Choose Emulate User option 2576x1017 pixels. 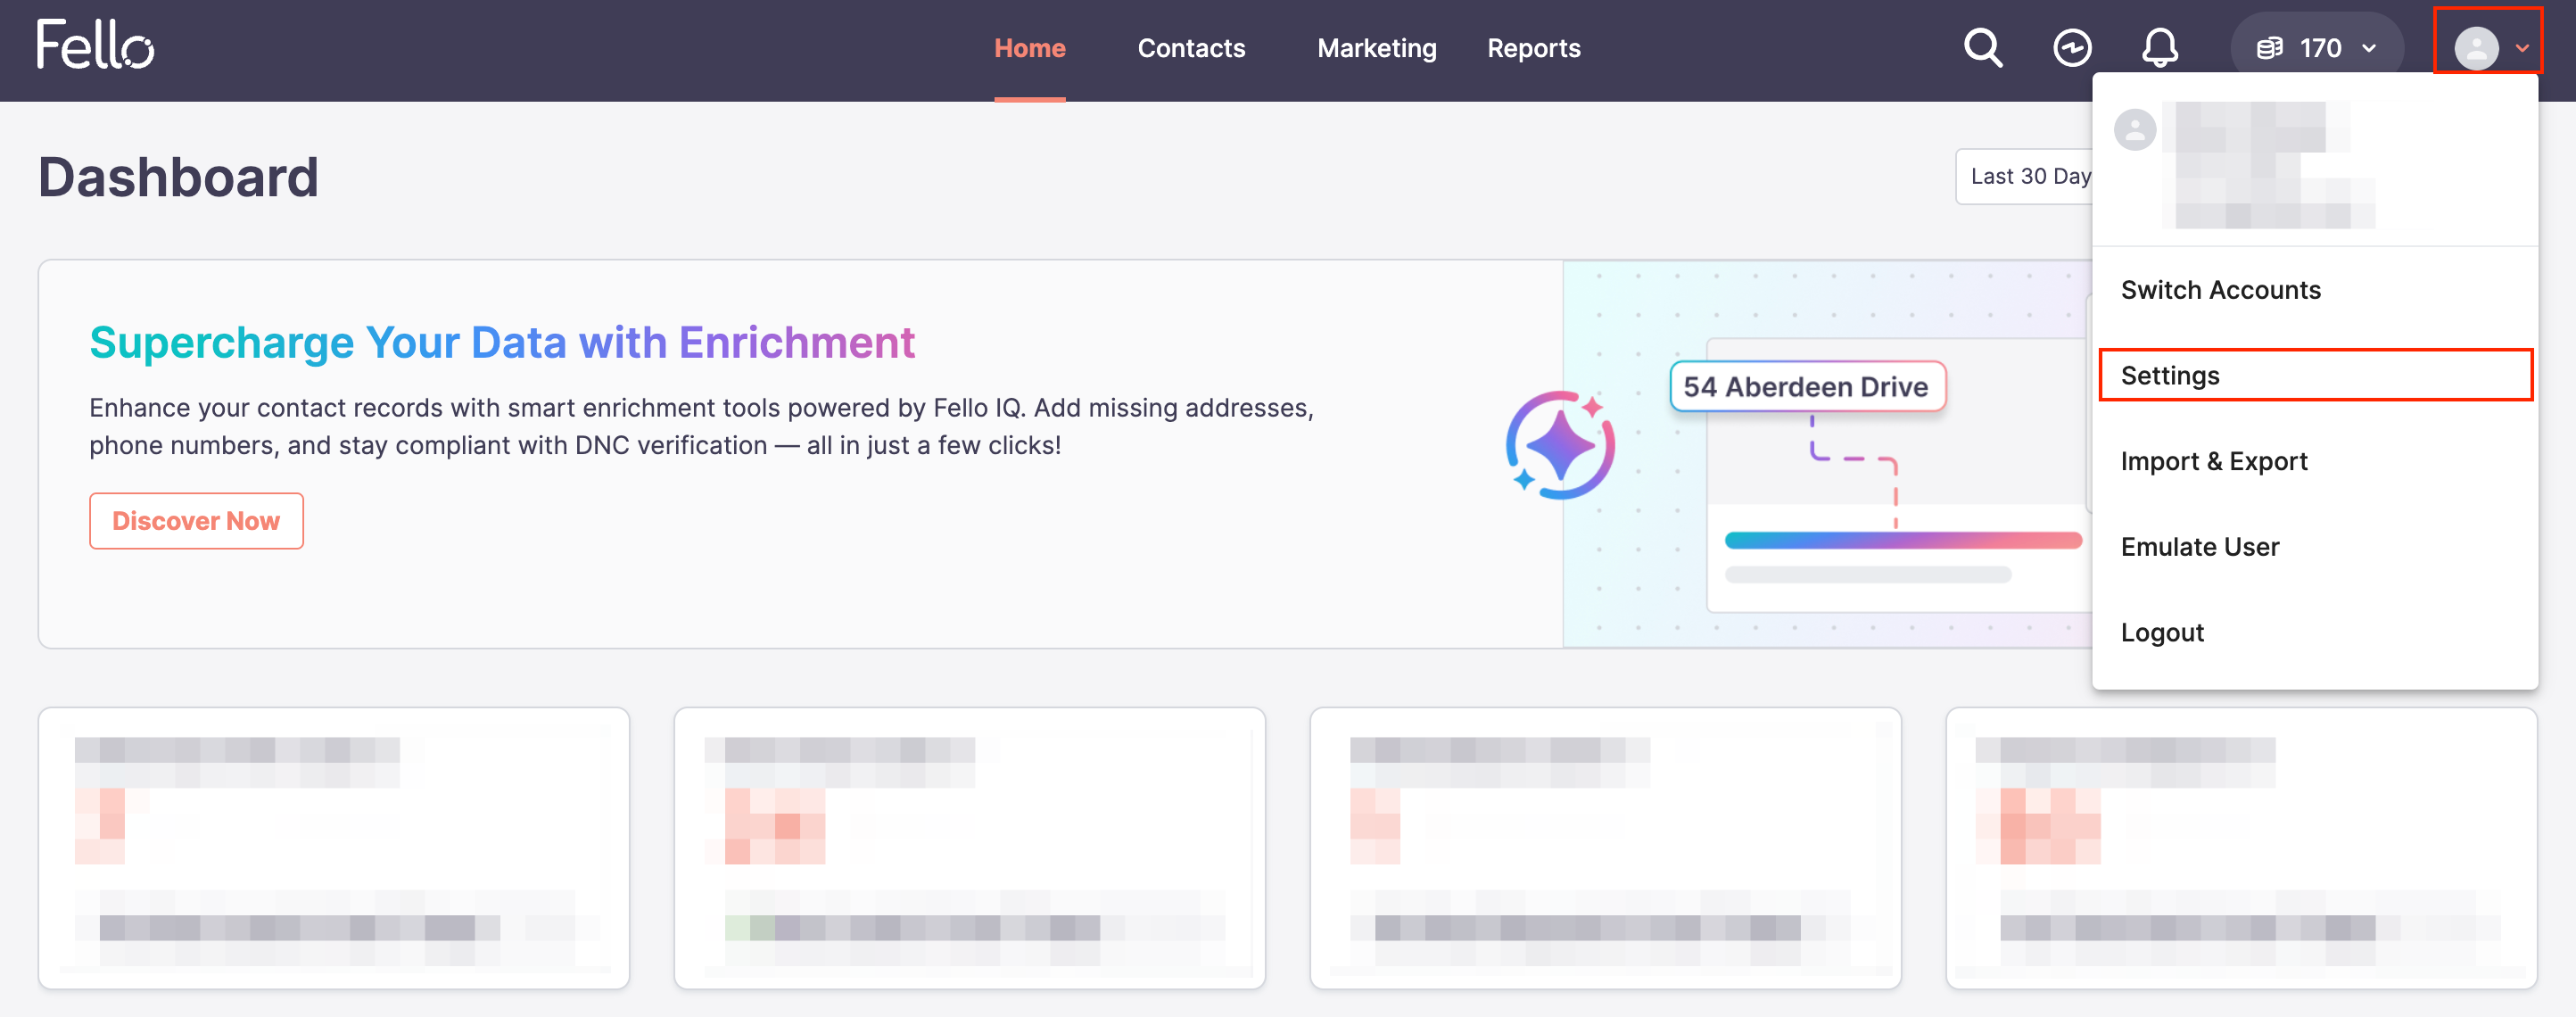pos(2314,547)
